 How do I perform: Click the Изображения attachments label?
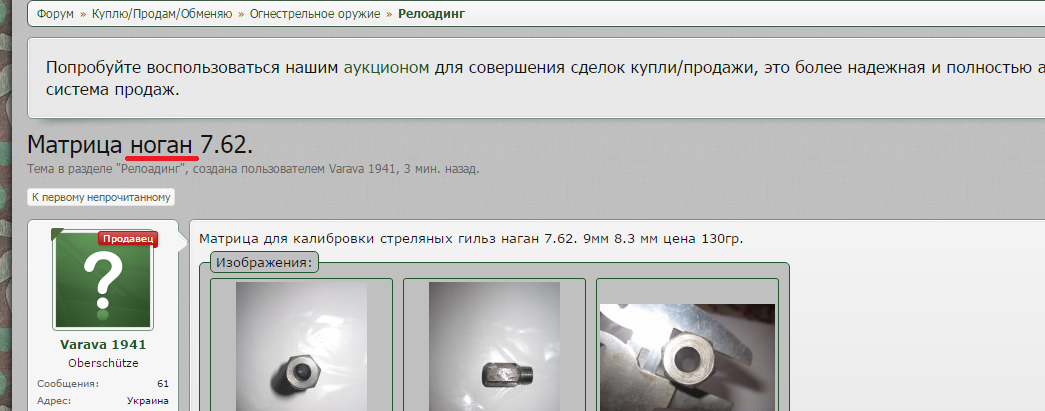(x=265, y=262)
